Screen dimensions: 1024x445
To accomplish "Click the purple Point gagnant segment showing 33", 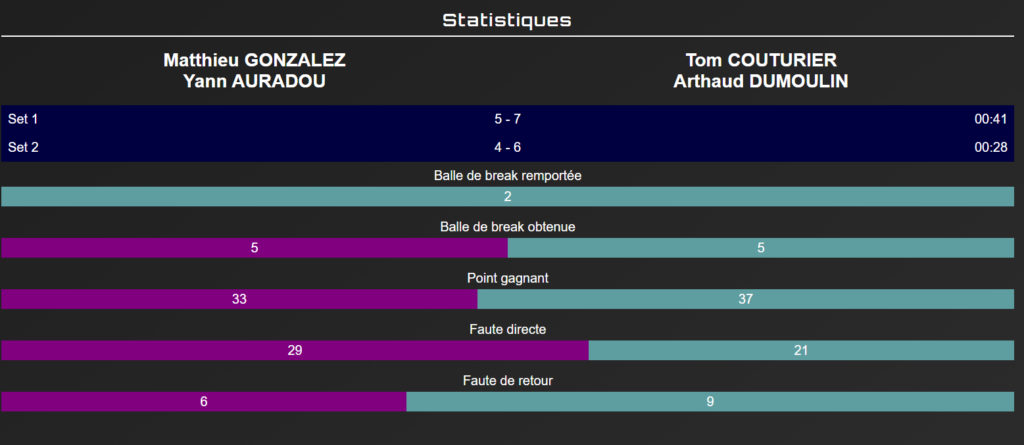I will [x=239, y=299].
